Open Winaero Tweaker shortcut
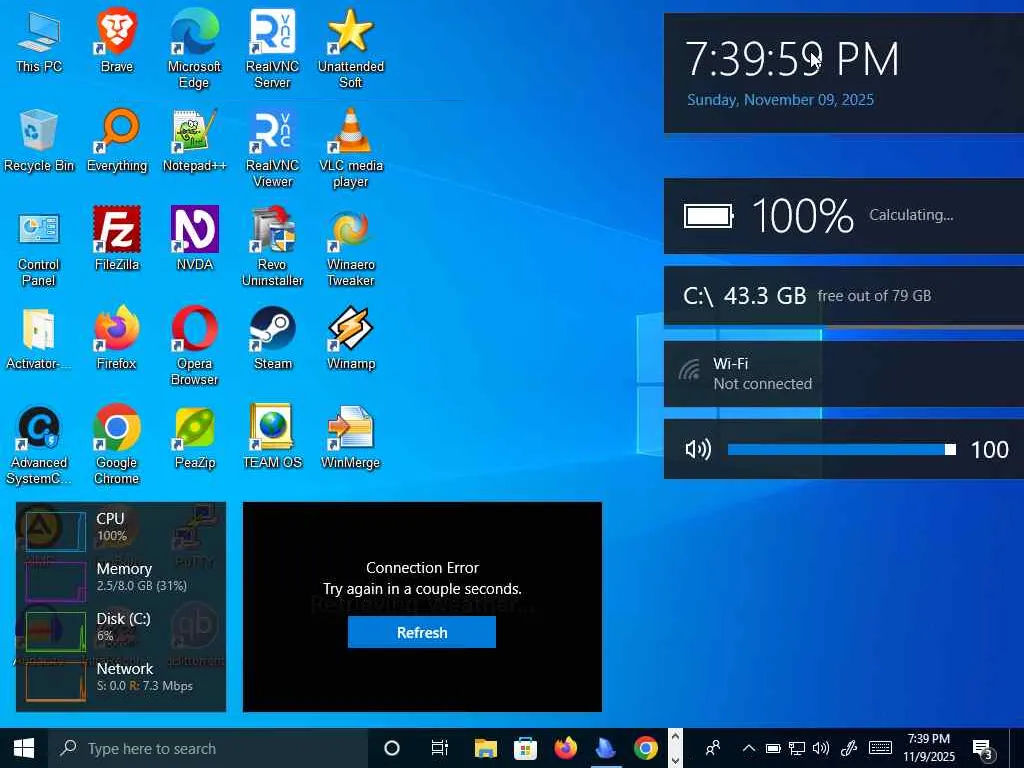The width and height of the screenshot is (1024, 768). pyautogui.click(x=351, y=248)
